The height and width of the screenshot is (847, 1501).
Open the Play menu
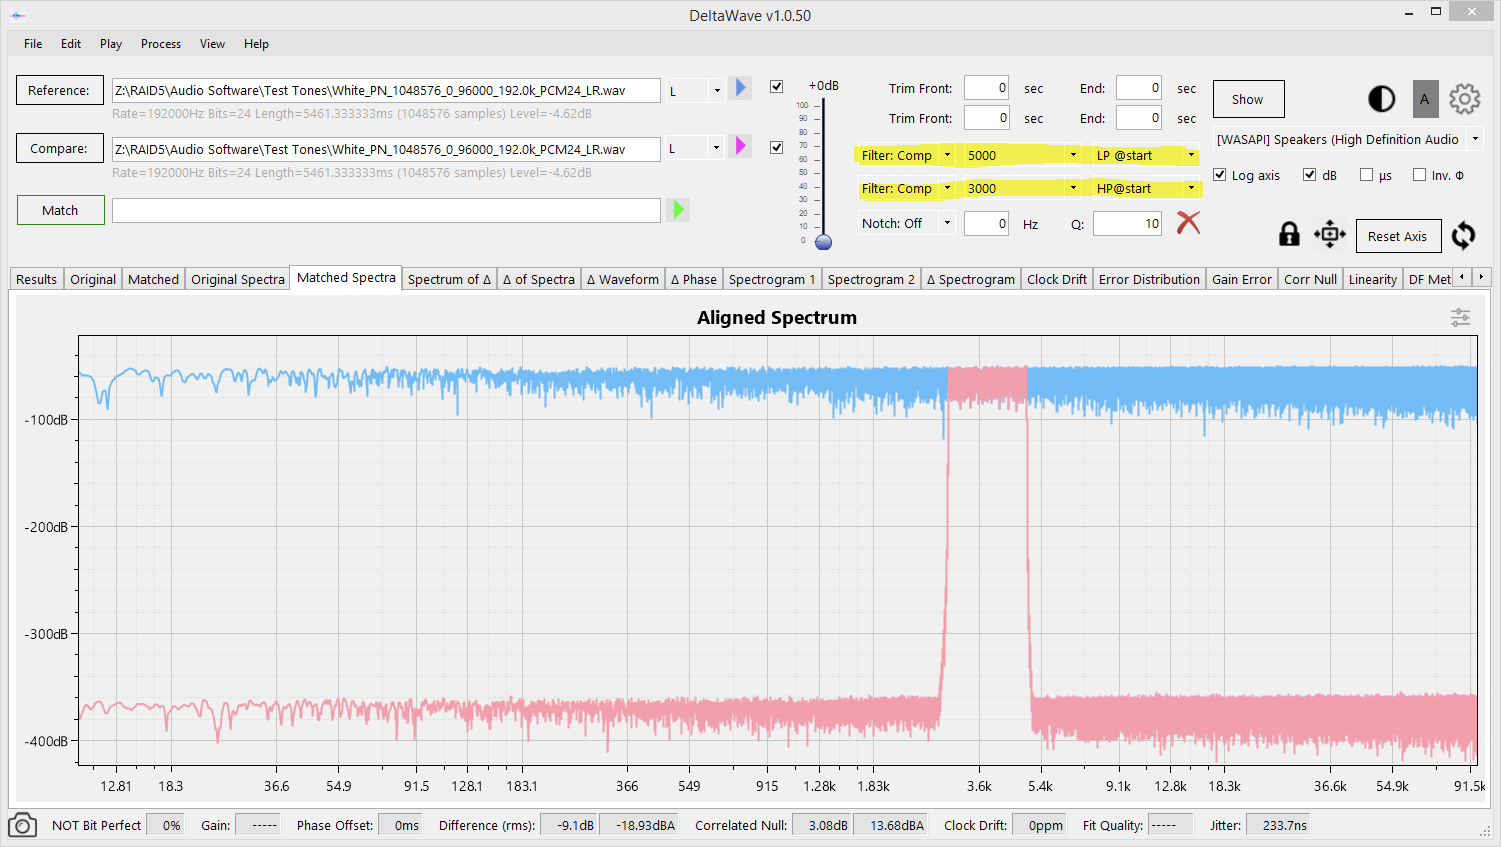(111, 44)
